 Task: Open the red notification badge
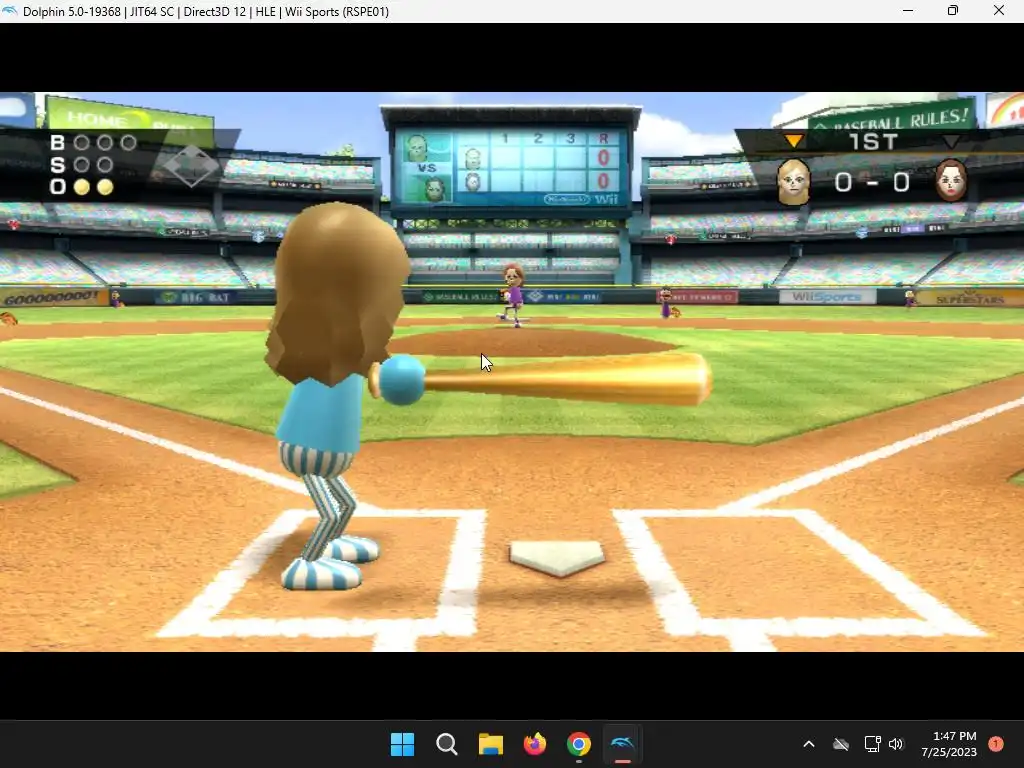coord(996,744)
